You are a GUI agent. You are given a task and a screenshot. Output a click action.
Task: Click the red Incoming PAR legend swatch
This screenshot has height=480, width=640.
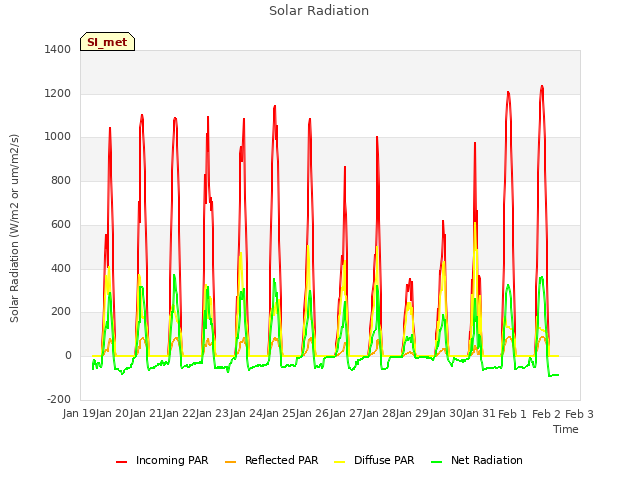point(121,462)
